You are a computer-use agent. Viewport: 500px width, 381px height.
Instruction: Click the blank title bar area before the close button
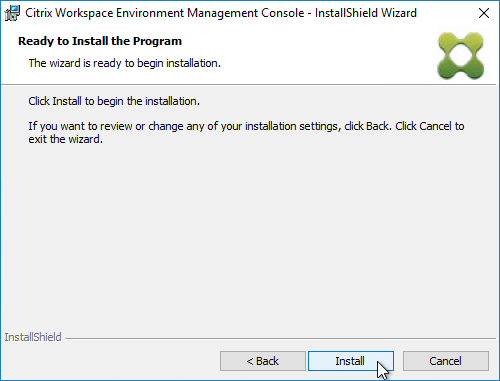[x=443, y=13]
